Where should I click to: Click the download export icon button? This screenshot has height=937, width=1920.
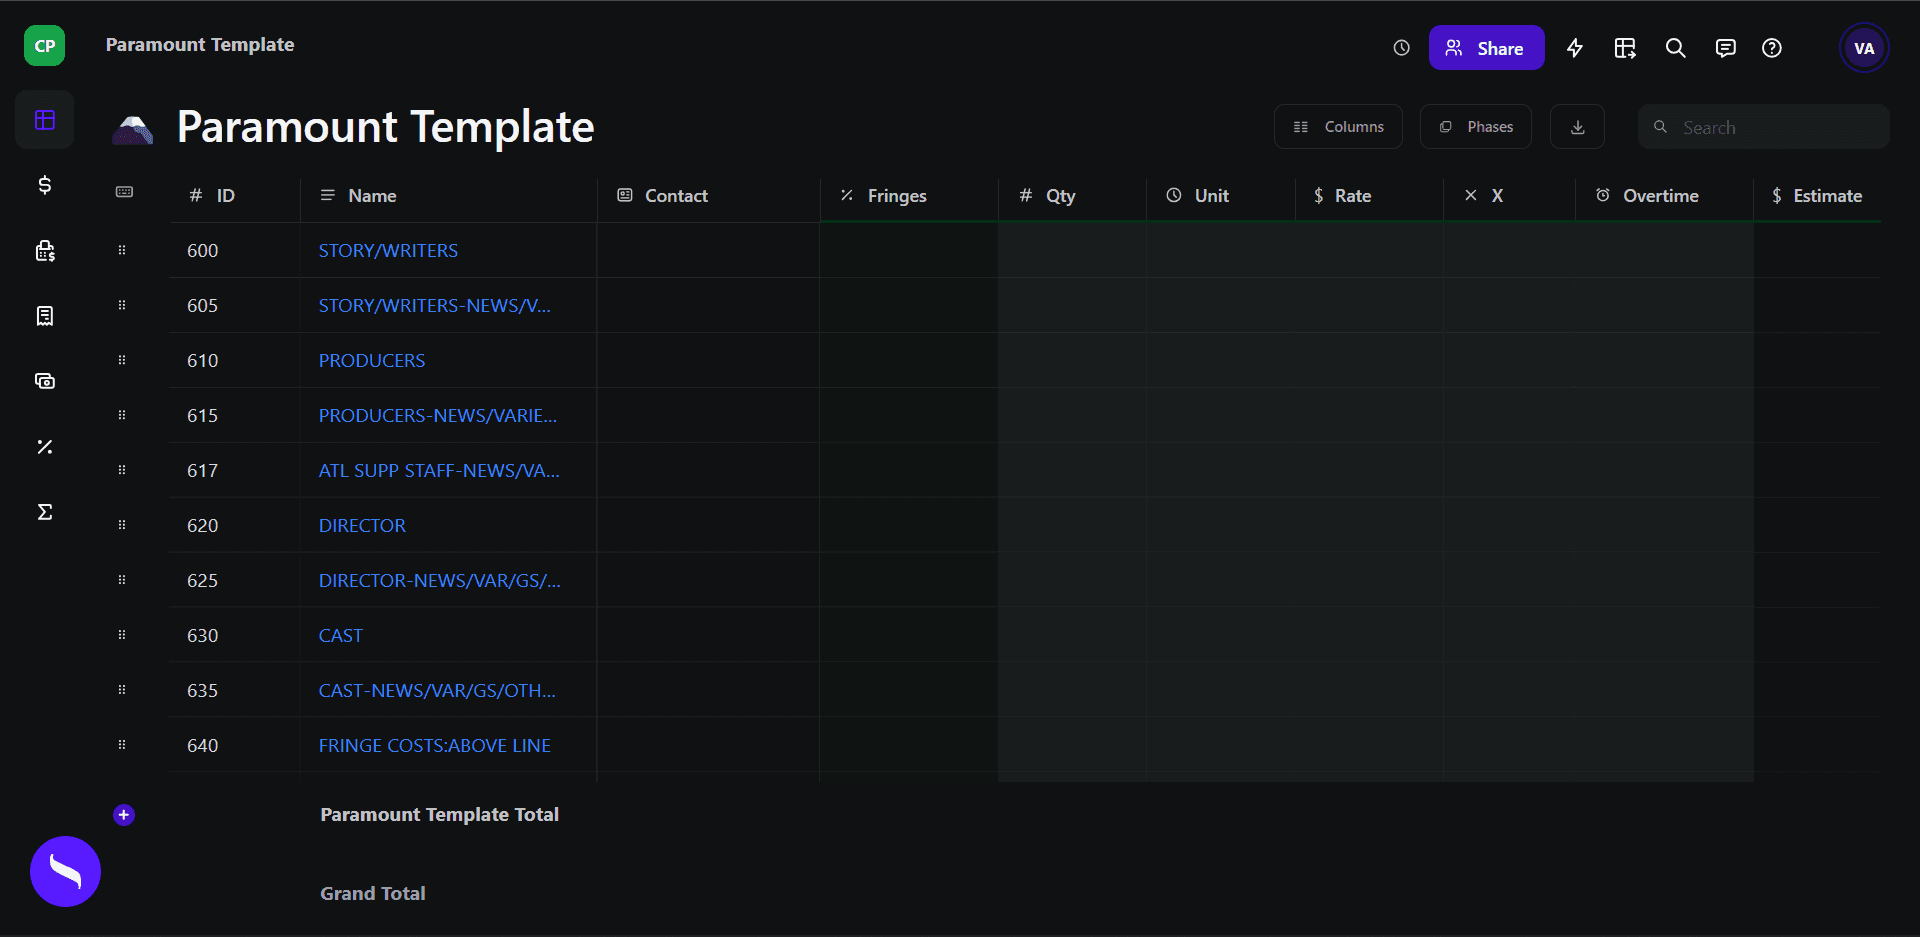1577,127
